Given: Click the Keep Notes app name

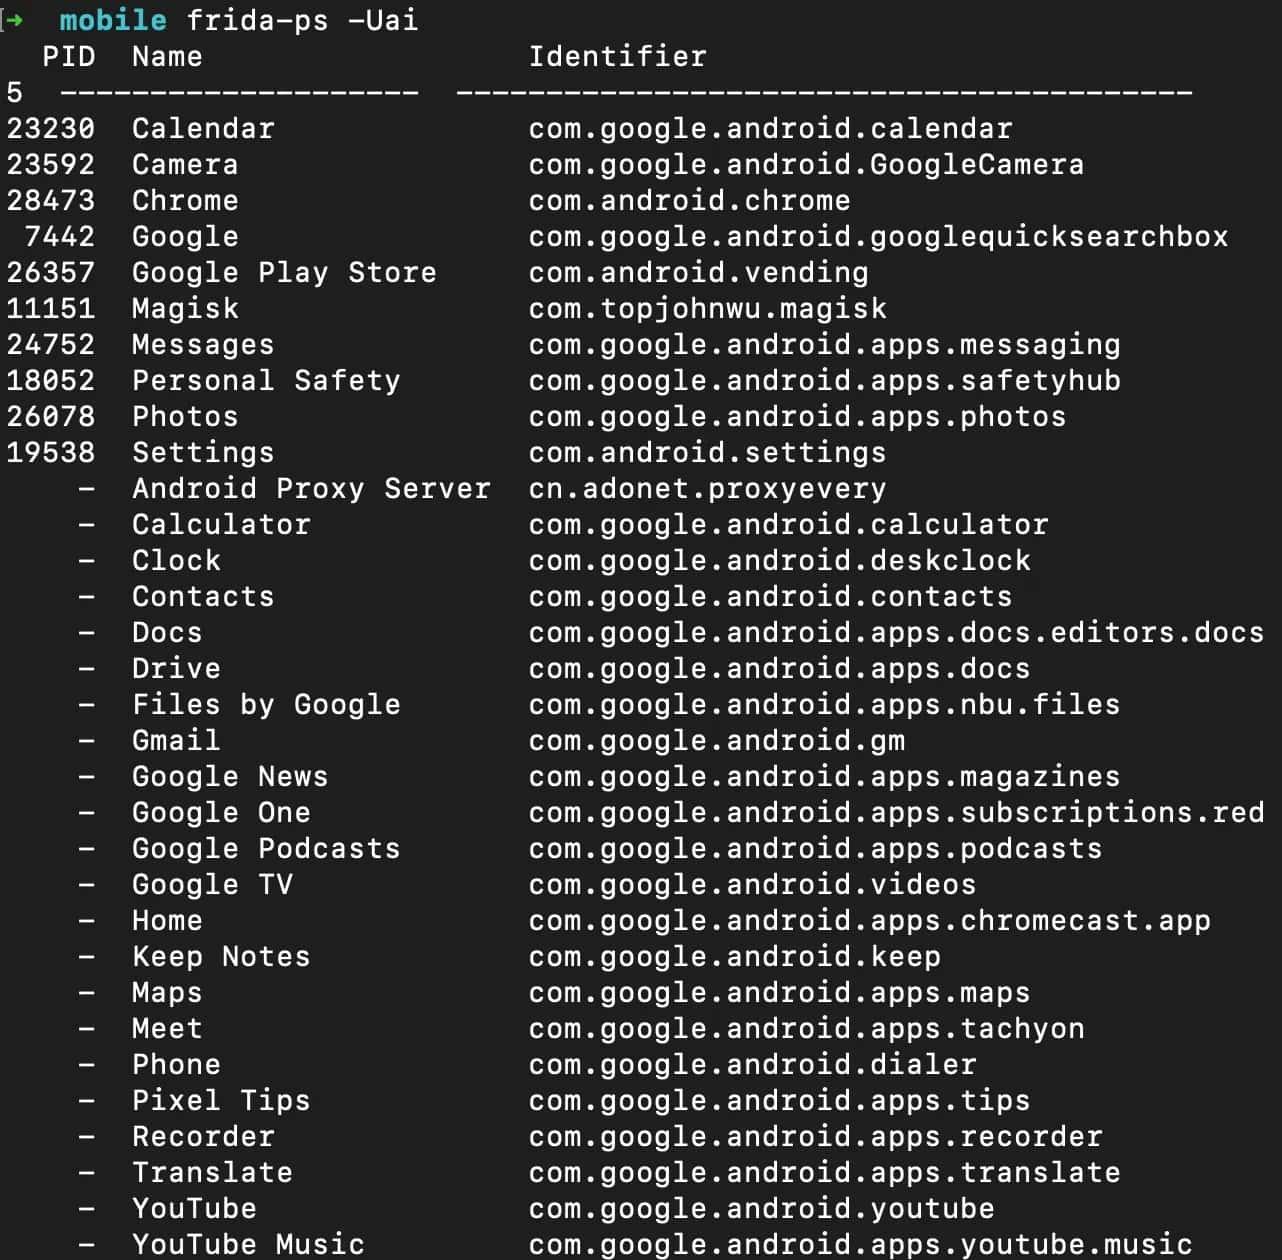Looking at the screenshot, I should pyautogui.click(x=221, y=956).
